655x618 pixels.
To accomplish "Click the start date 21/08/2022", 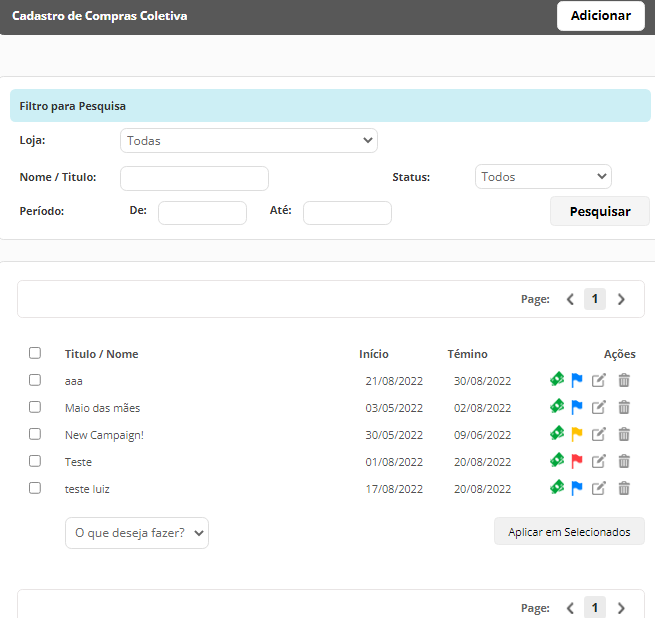I will point(394,381).
